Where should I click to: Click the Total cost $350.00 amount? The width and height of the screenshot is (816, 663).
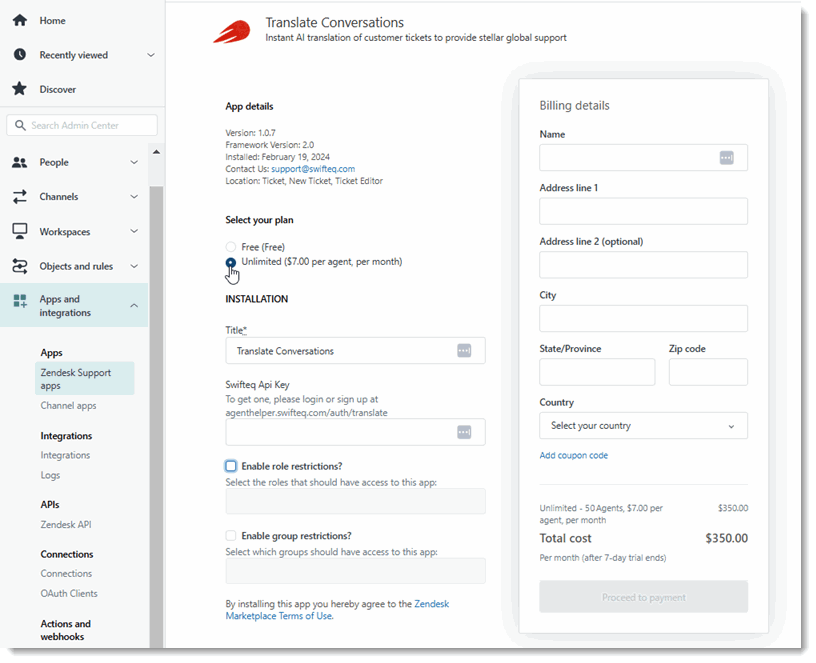[726, 538]
